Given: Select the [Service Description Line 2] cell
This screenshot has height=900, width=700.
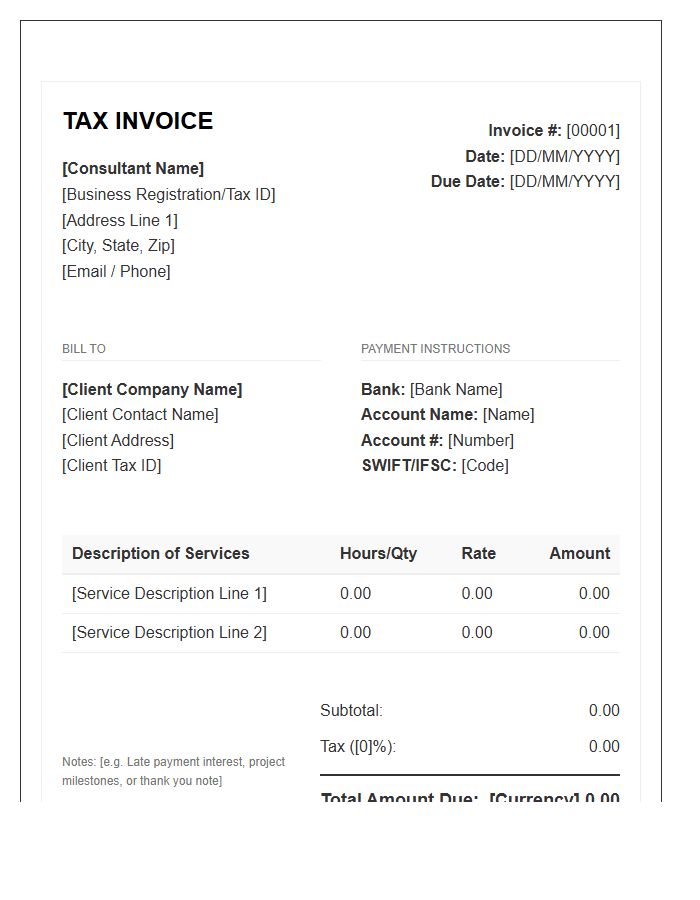Looking at the screenshot, I should 169,633.
